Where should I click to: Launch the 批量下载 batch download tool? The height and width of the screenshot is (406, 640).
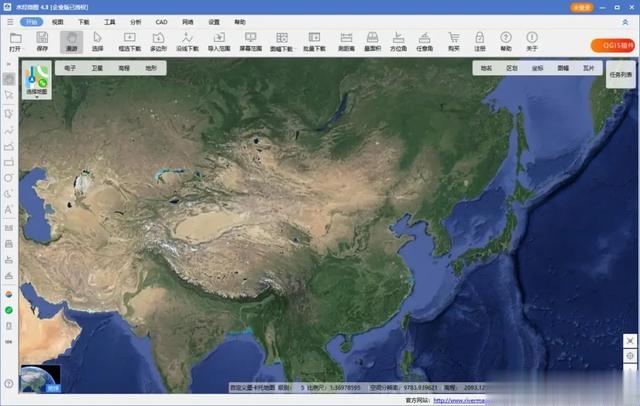tap(314, 42)
